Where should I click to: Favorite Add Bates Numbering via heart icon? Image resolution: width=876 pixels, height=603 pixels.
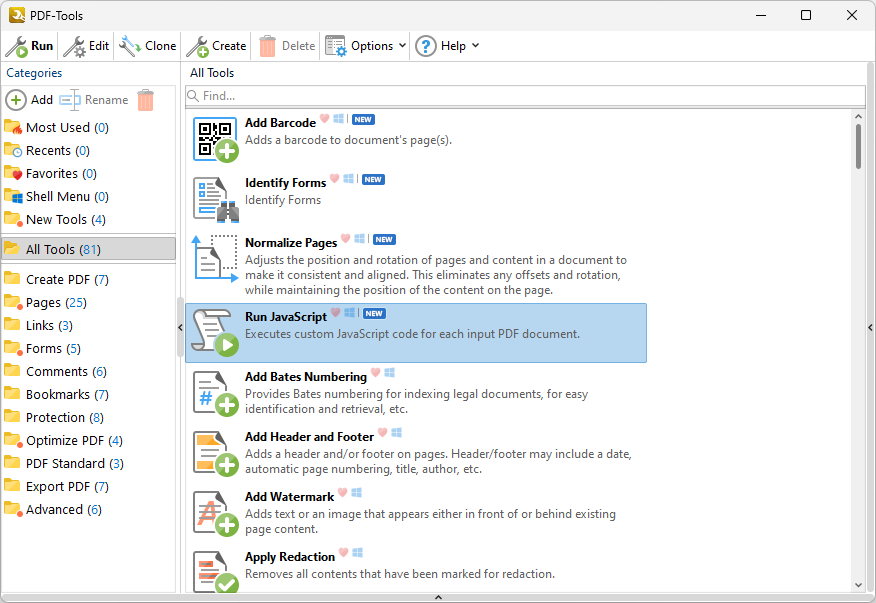pyautogui.click(x=375, y=372)
